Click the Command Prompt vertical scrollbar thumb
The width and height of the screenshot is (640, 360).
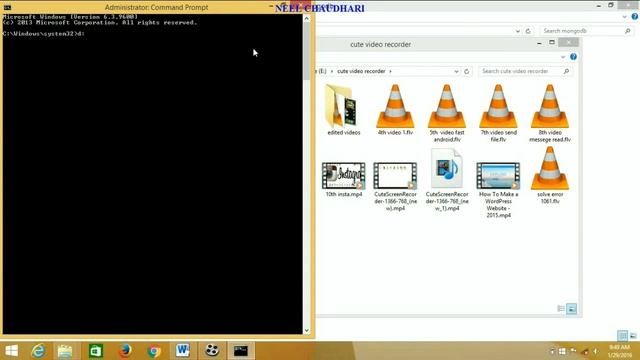307,51
